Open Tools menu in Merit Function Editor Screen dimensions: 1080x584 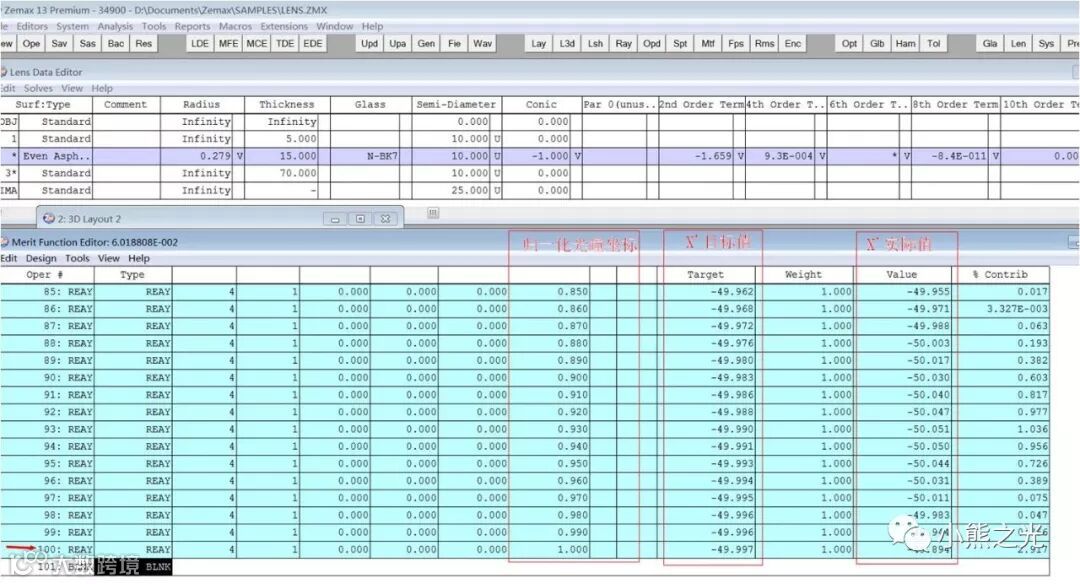point(77,258)
